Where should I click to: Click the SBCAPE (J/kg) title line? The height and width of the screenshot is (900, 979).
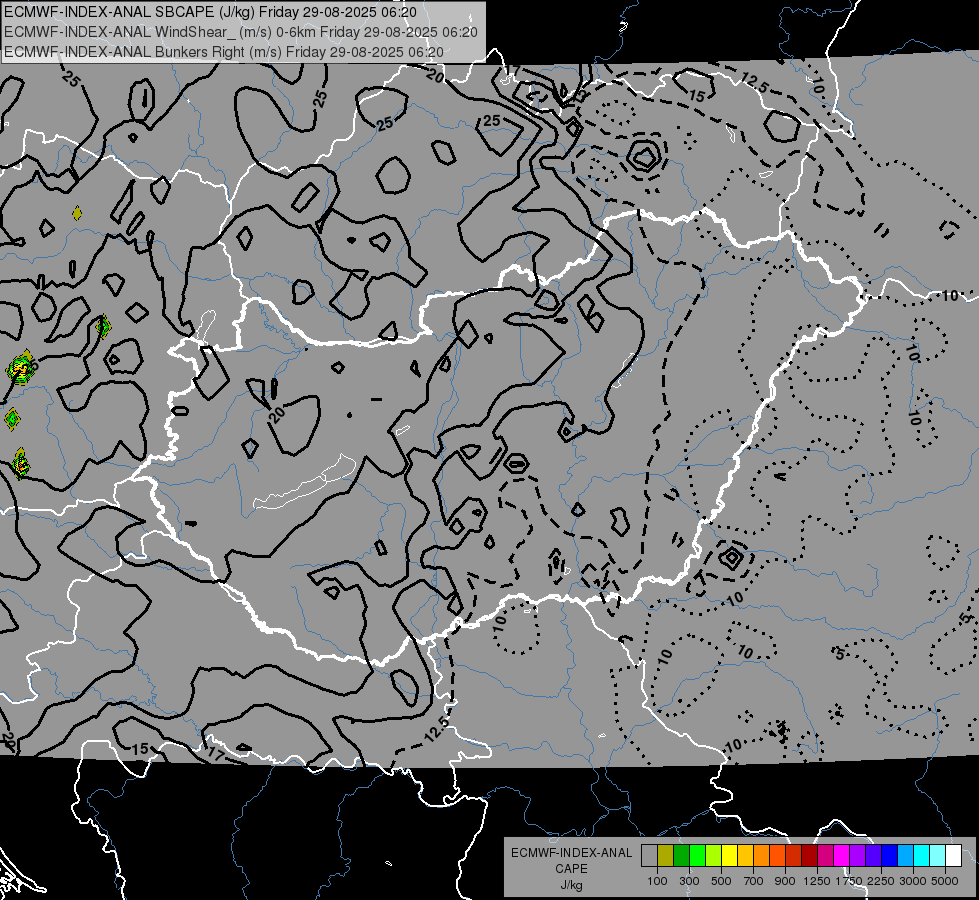pos(210,12)
